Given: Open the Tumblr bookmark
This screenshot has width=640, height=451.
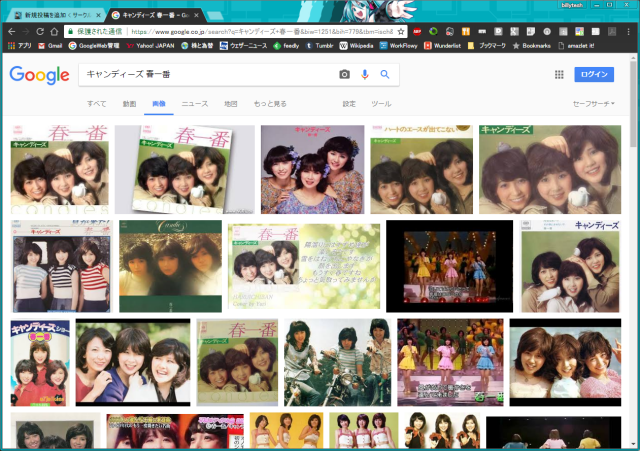Looking at the screenshot, I should pos(320,46).
